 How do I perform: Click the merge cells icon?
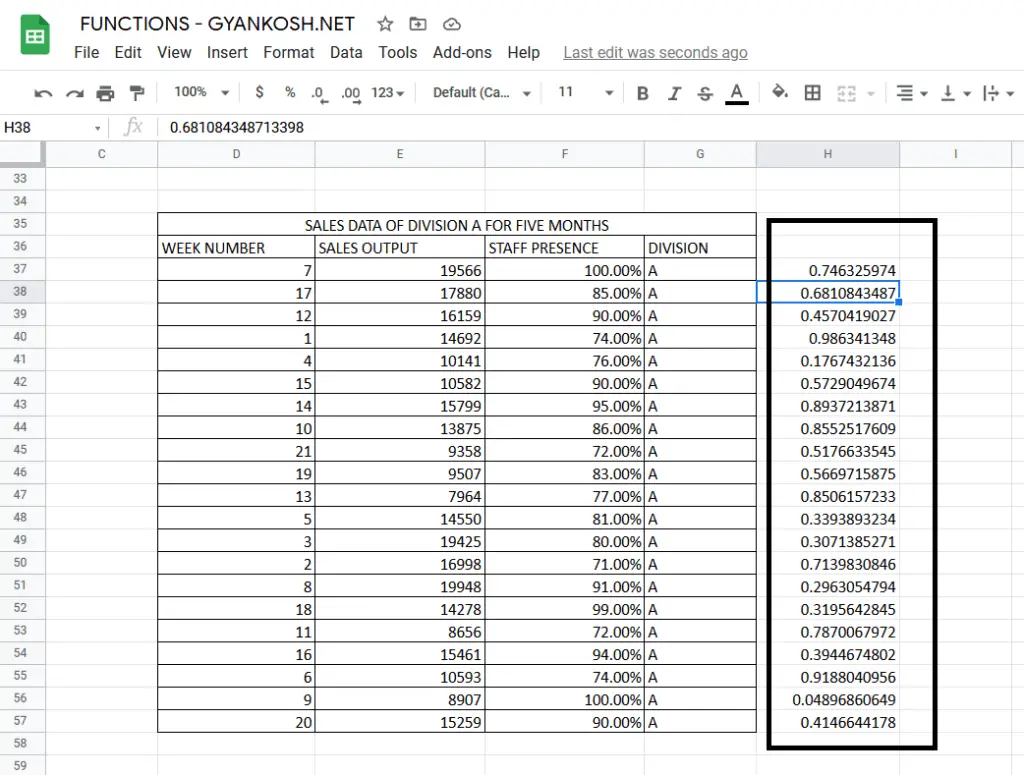[846, 93]
